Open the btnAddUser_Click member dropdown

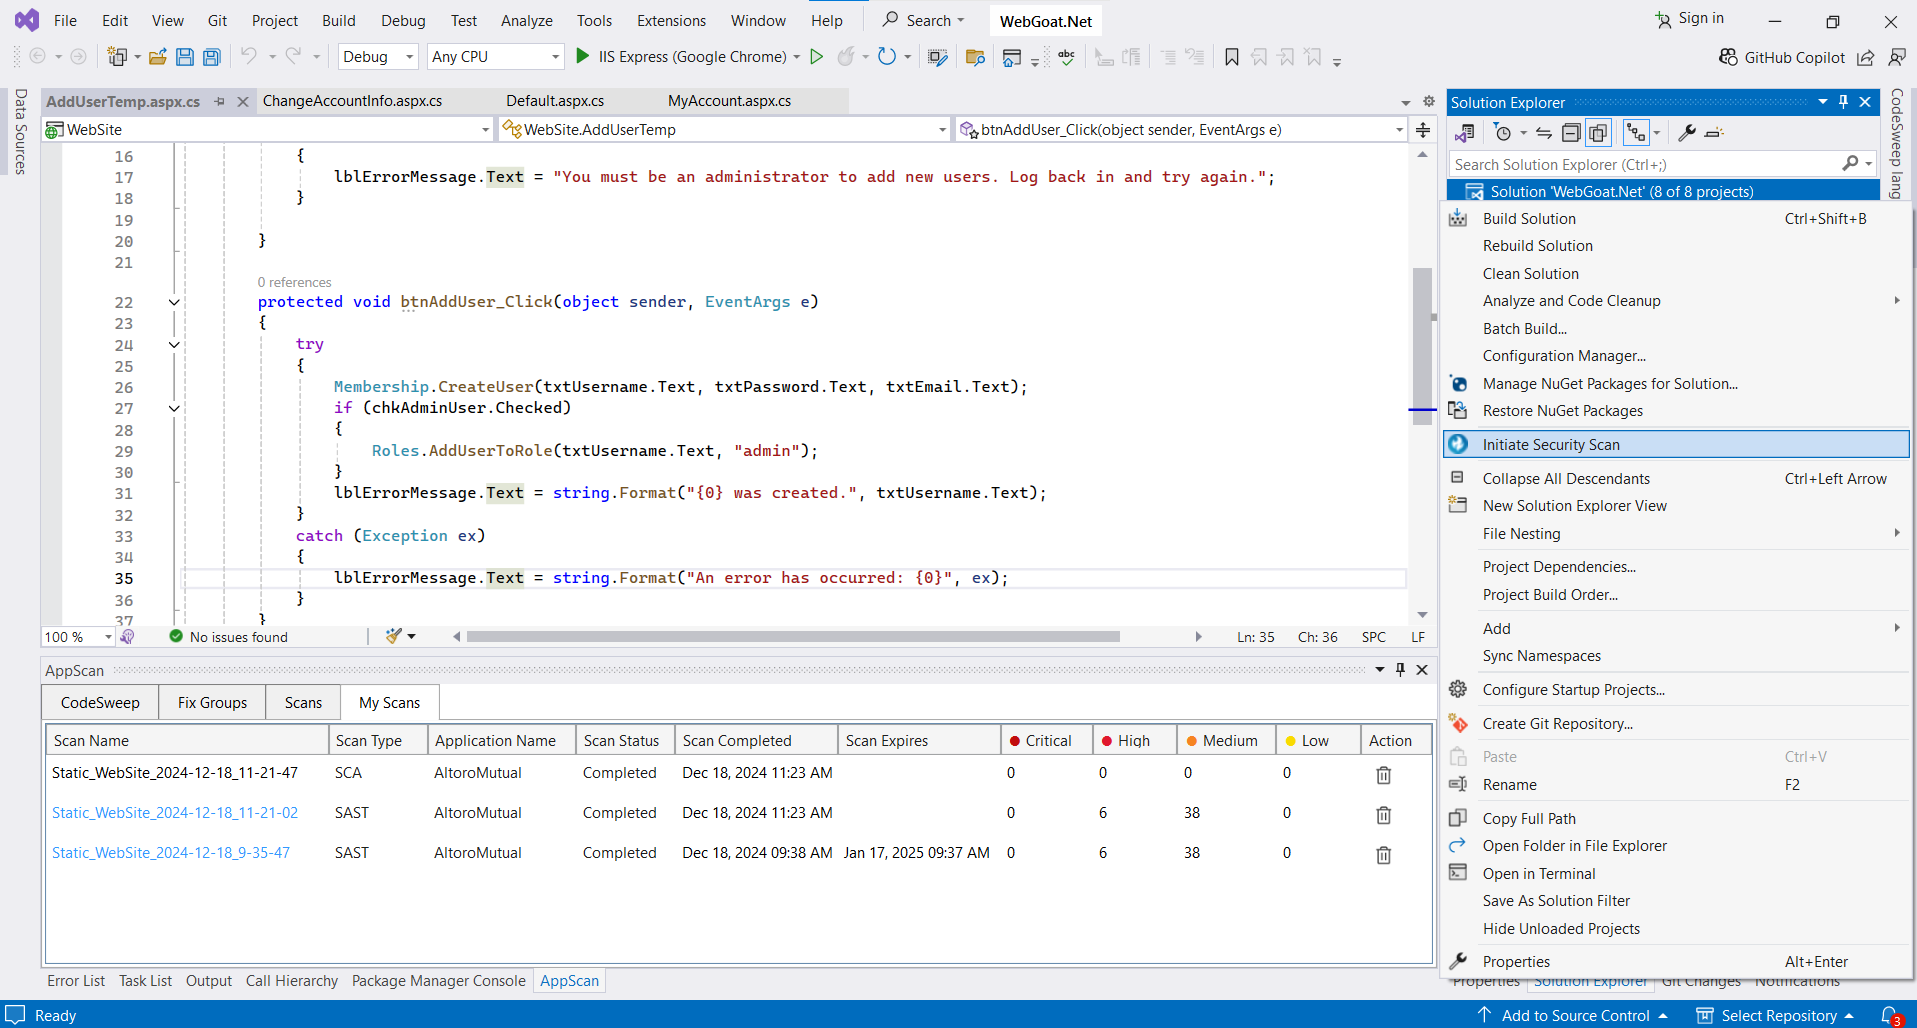click(x=1181, y=129)
